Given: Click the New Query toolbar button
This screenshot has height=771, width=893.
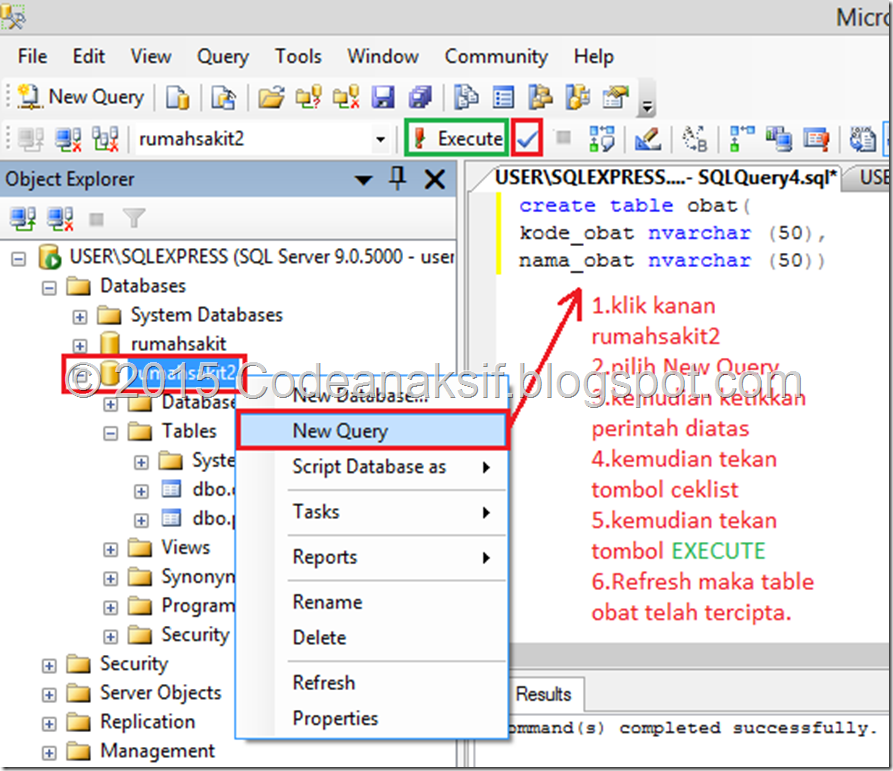Looking at the screenshot, I should click(80, 97).
